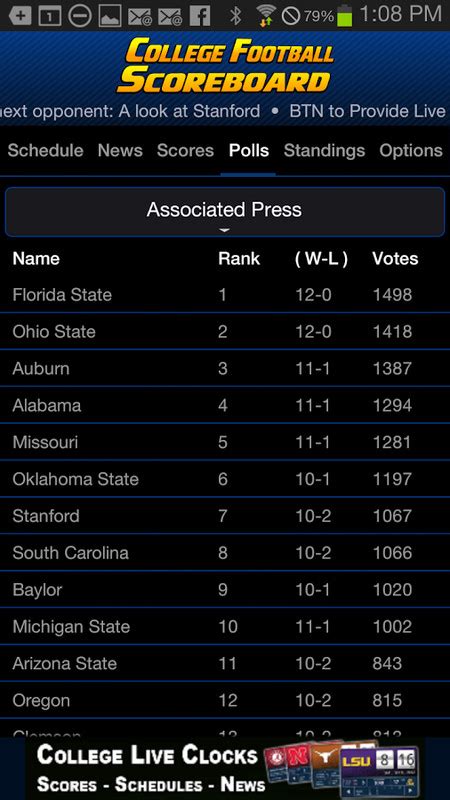Open the Scores tab
450x800 pixels.
[185, 151]
